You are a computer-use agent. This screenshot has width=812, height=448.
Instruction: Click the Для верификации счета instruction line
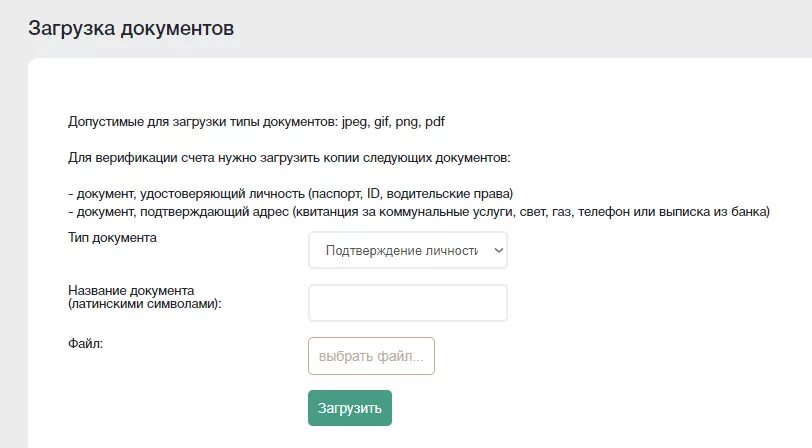tap(289, 158)
